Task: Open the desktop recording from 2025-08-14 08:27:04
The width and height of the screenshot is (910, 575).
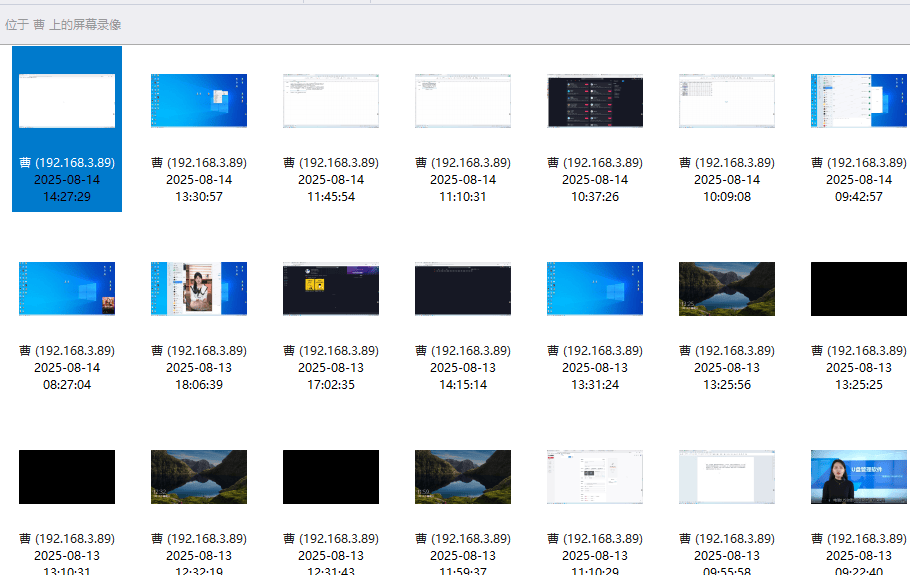Action: point(67,289)
